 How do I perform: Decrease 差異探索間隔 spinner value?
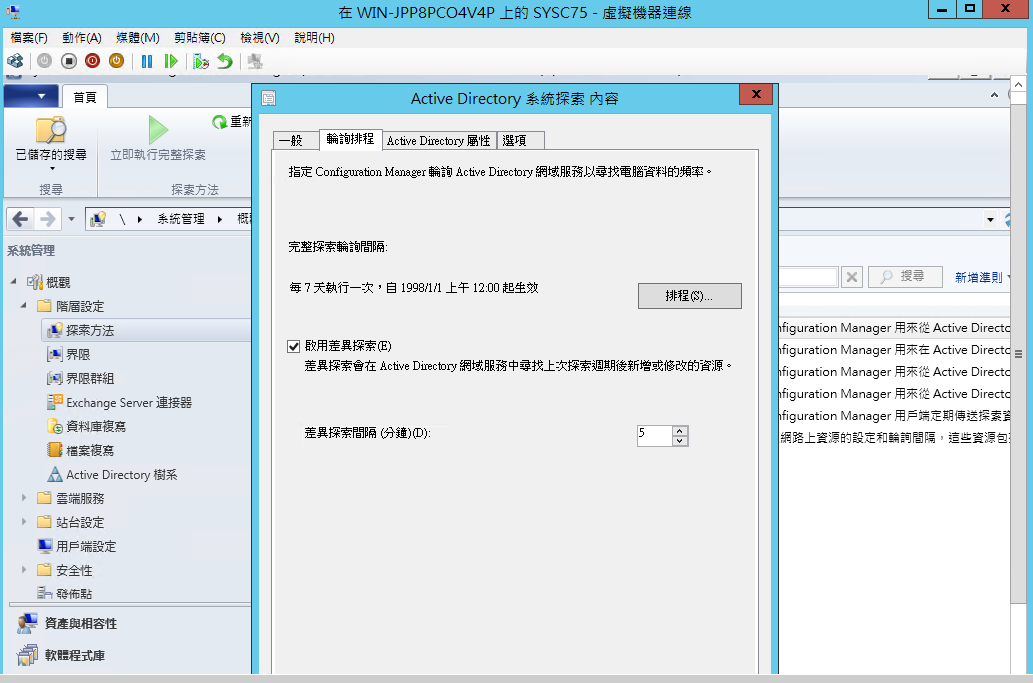(680, 441)
